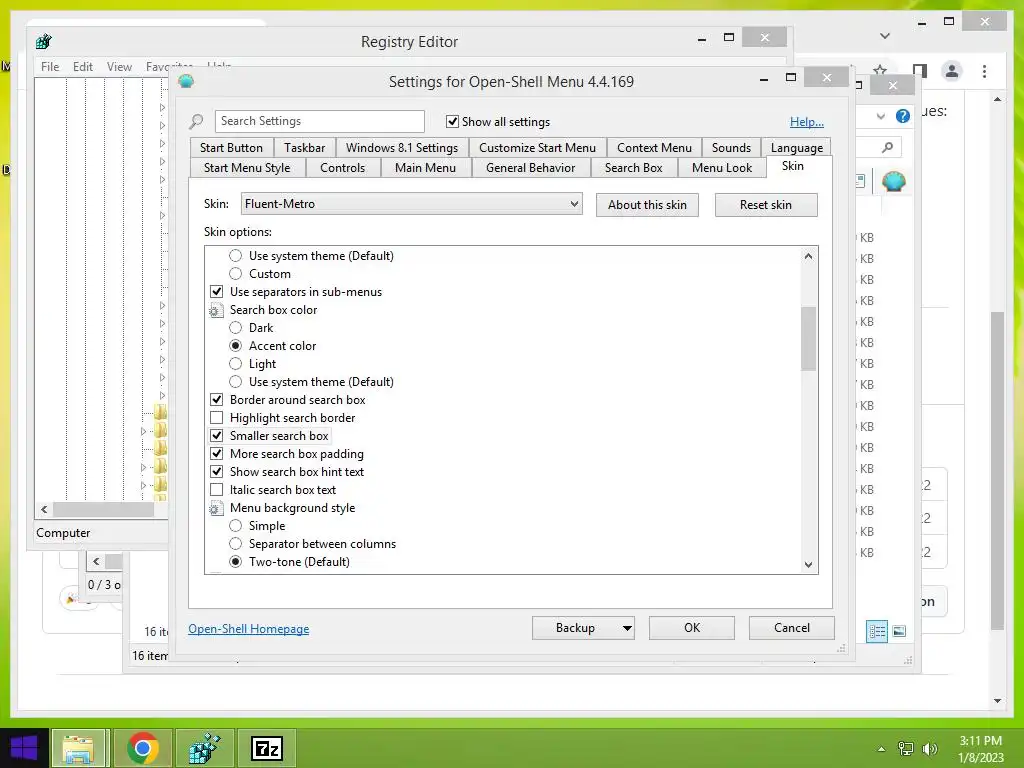Open Google Chrome from the taskbar
Screen dimensions: 1024x768
[x=143, y=748]
